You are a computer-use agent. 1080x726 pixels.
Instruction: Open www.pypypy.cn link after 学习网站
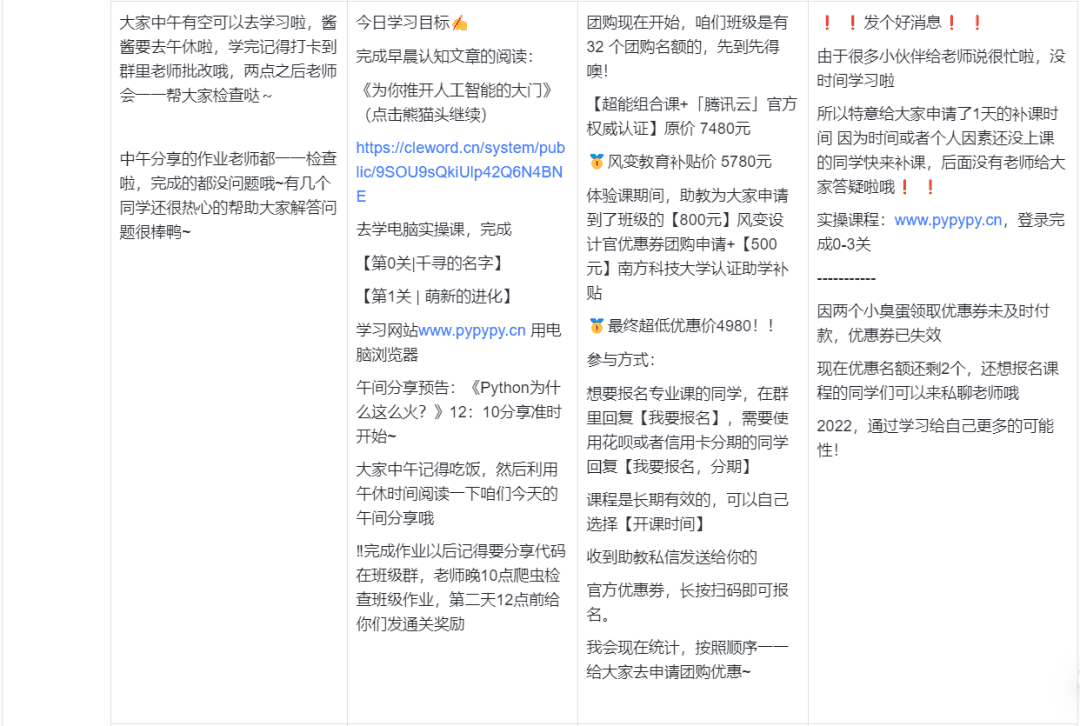[x=472, y=331]
